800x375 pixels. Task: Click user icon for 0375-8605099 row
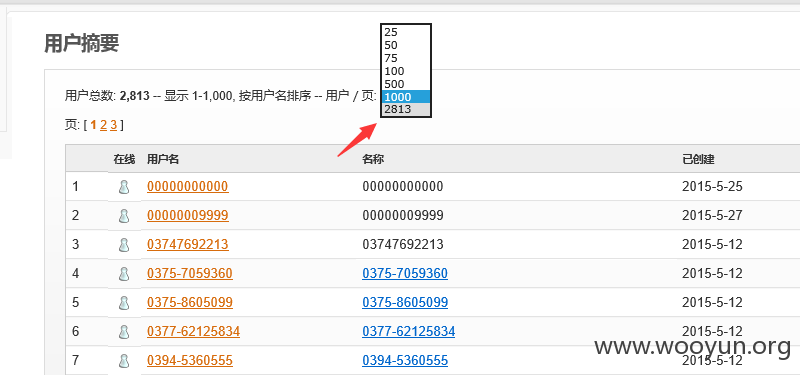pos(124,303)
